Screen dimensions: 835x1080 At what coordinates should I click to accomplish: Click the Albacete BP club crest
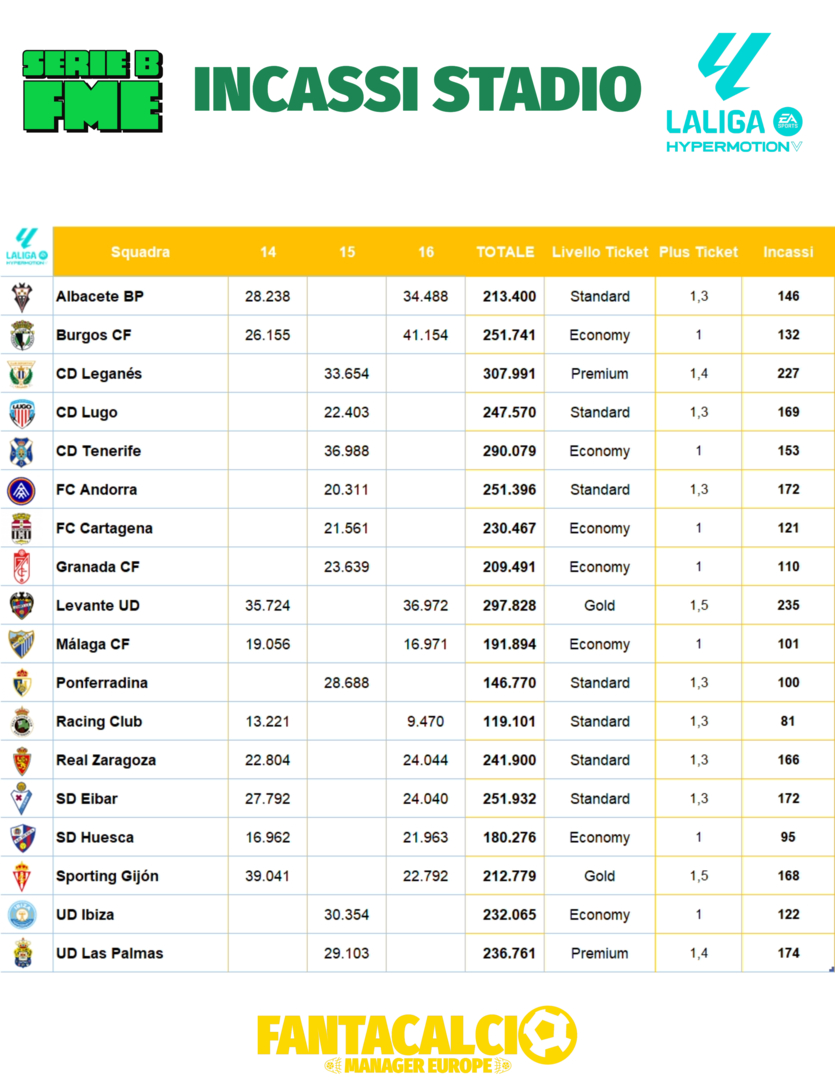coord(22,297)
